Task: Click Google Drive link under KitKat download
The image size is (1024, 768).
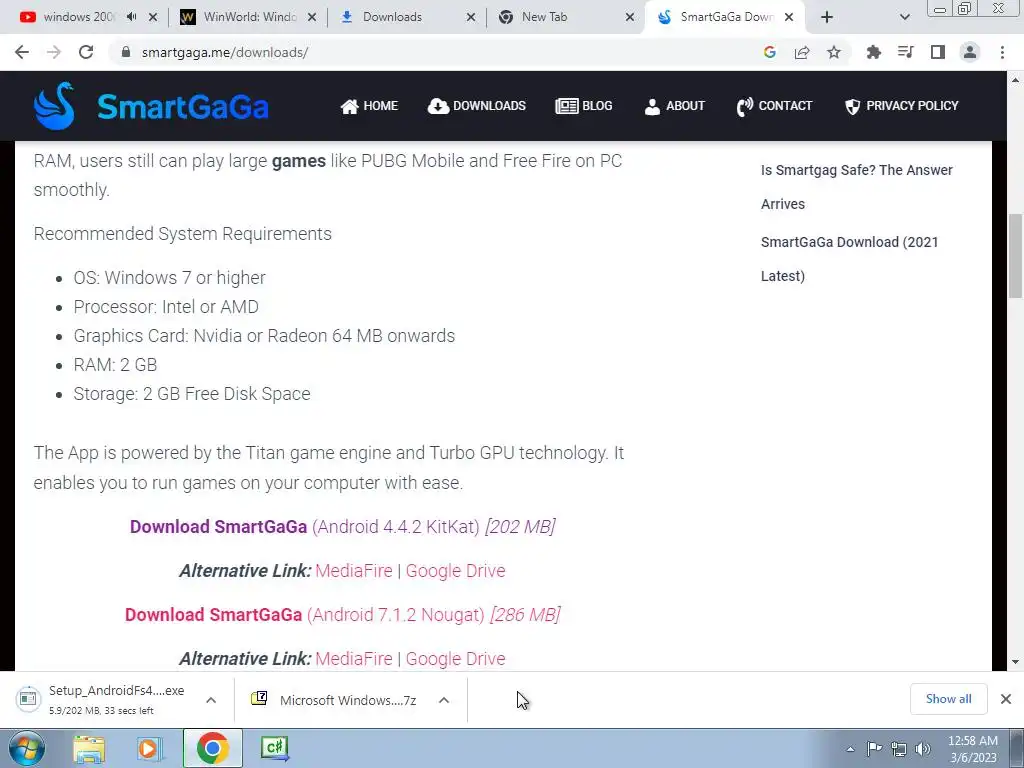Action: (x=455, y=571)
